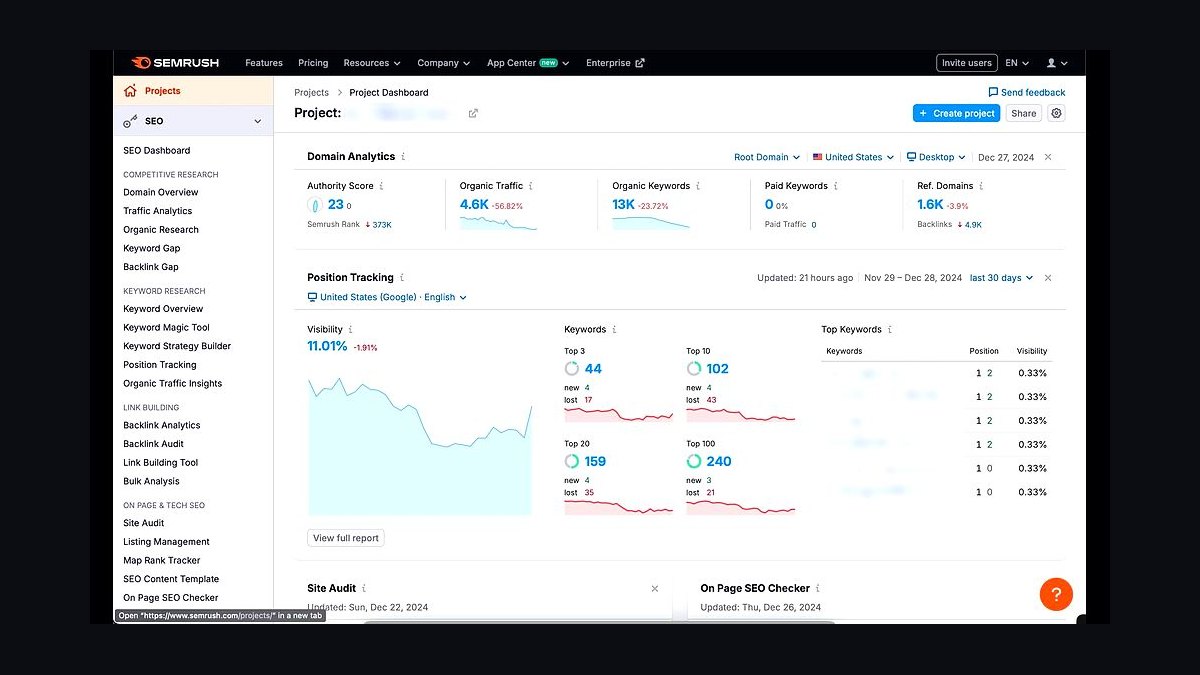Image resolution: width=1200 pixels, height=675 pixels.
Task: Open the user account icon menu
Action: pyautogui.click(x=1056, y=63)
